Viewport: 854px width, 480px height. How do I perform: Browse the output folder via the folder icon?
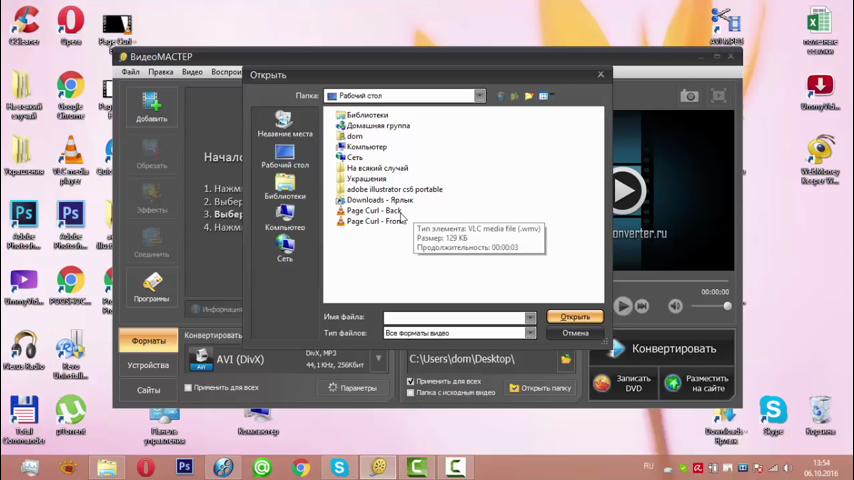(x=566, y=359)
